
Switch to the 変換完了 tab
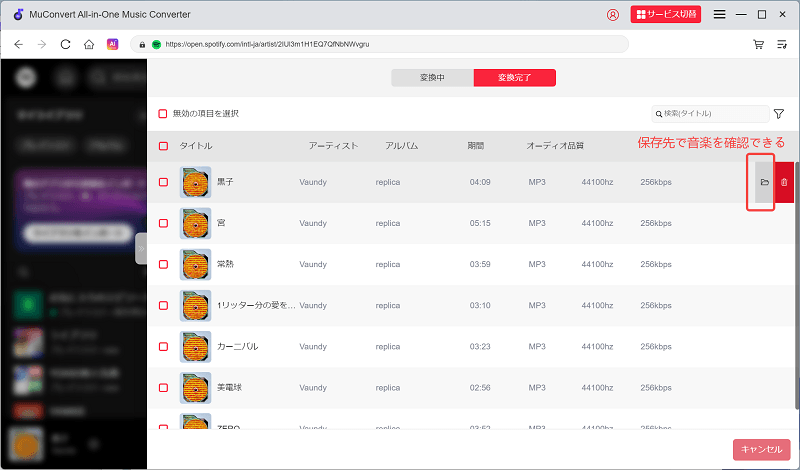[x=515, y=78]
